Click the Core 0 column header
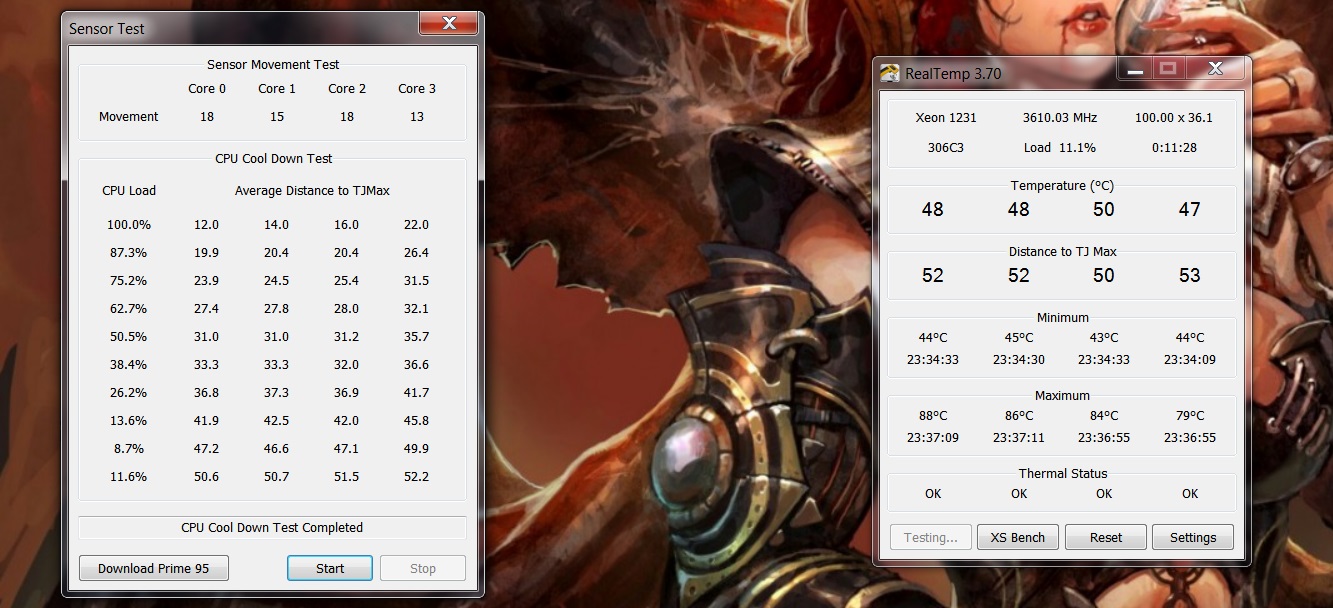Viewport: 1333px width, 608px height. (x=207, y=88)
